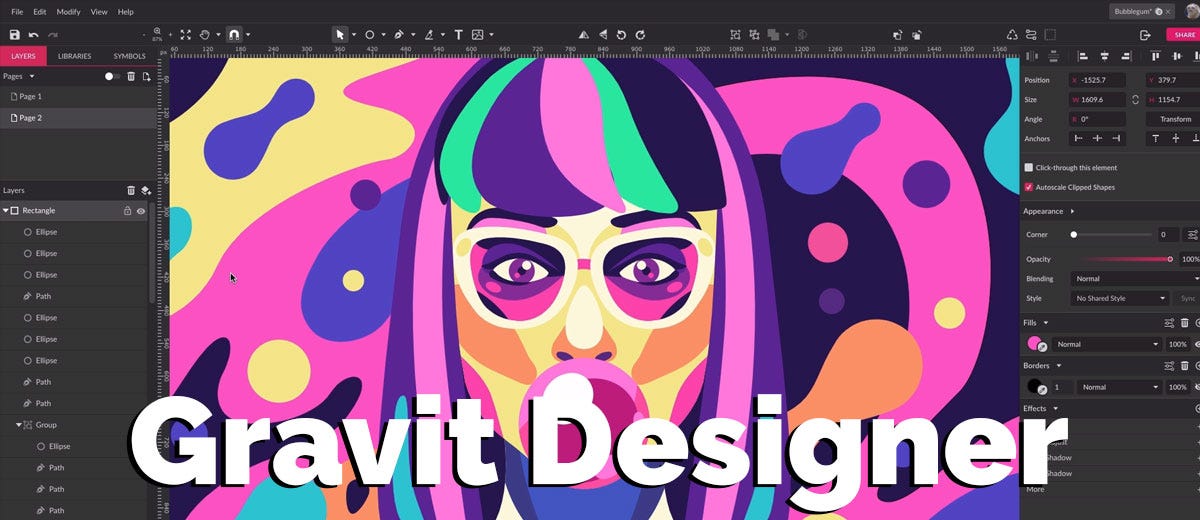The image size is (1200, 520).
Task: Open the Edit menu
Action: 40,11
